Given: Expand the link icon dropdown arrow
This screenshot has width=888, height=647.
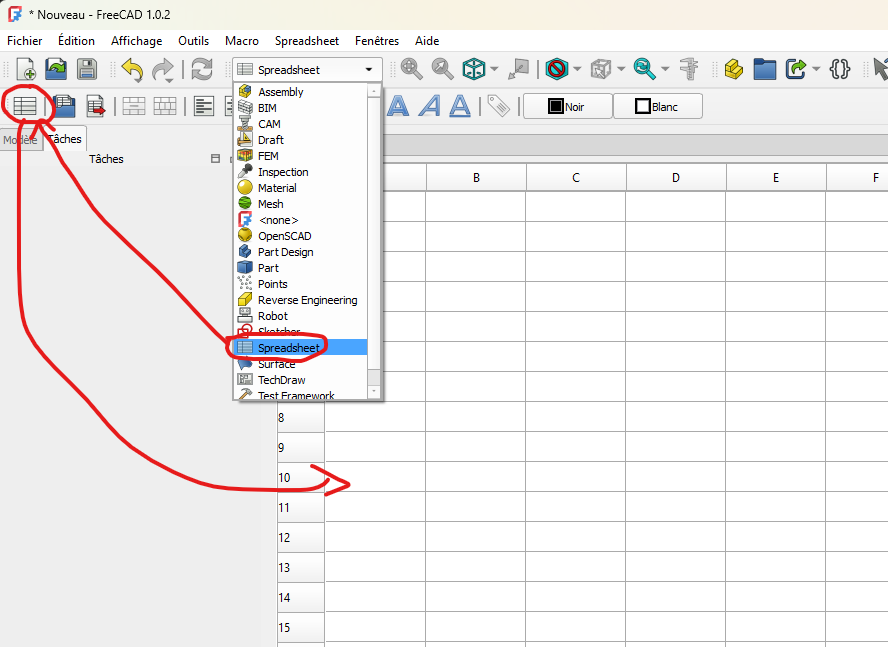Looking at the screenshot, I should tap(816, 69).
